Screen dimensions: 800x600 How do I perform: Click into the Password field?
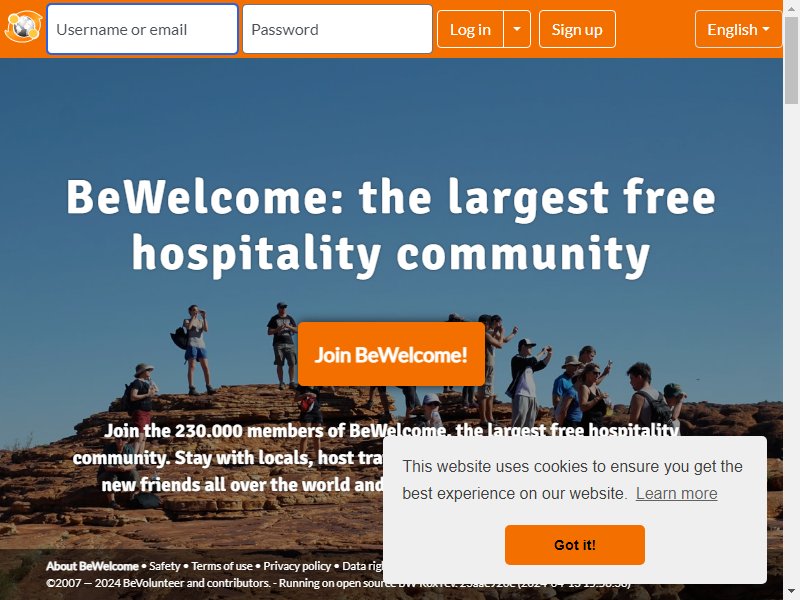pos(337,29)
